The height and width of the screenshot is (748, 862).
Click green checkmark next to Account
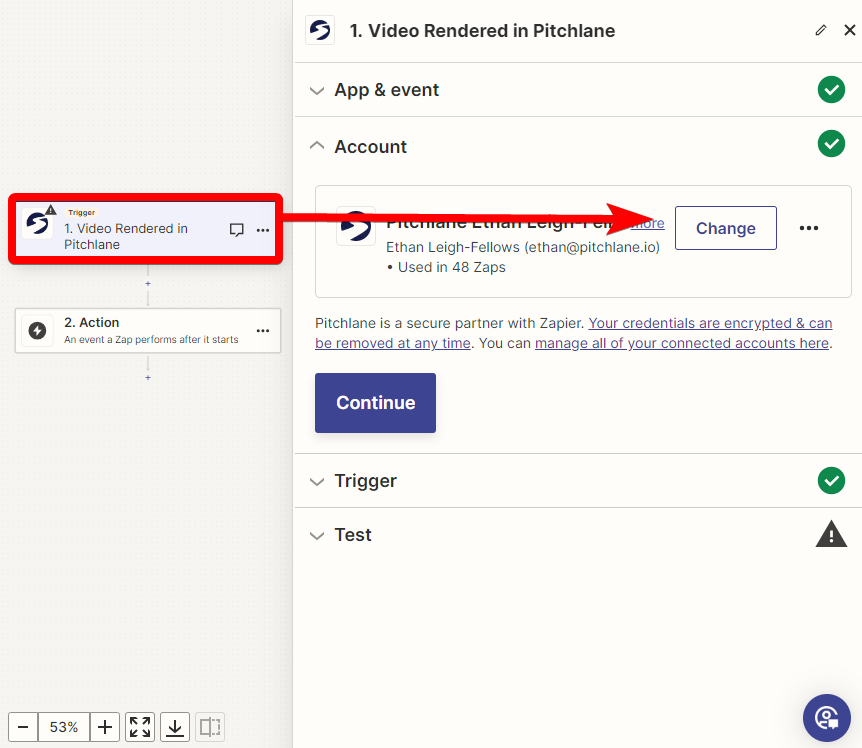tap(831, 143)
